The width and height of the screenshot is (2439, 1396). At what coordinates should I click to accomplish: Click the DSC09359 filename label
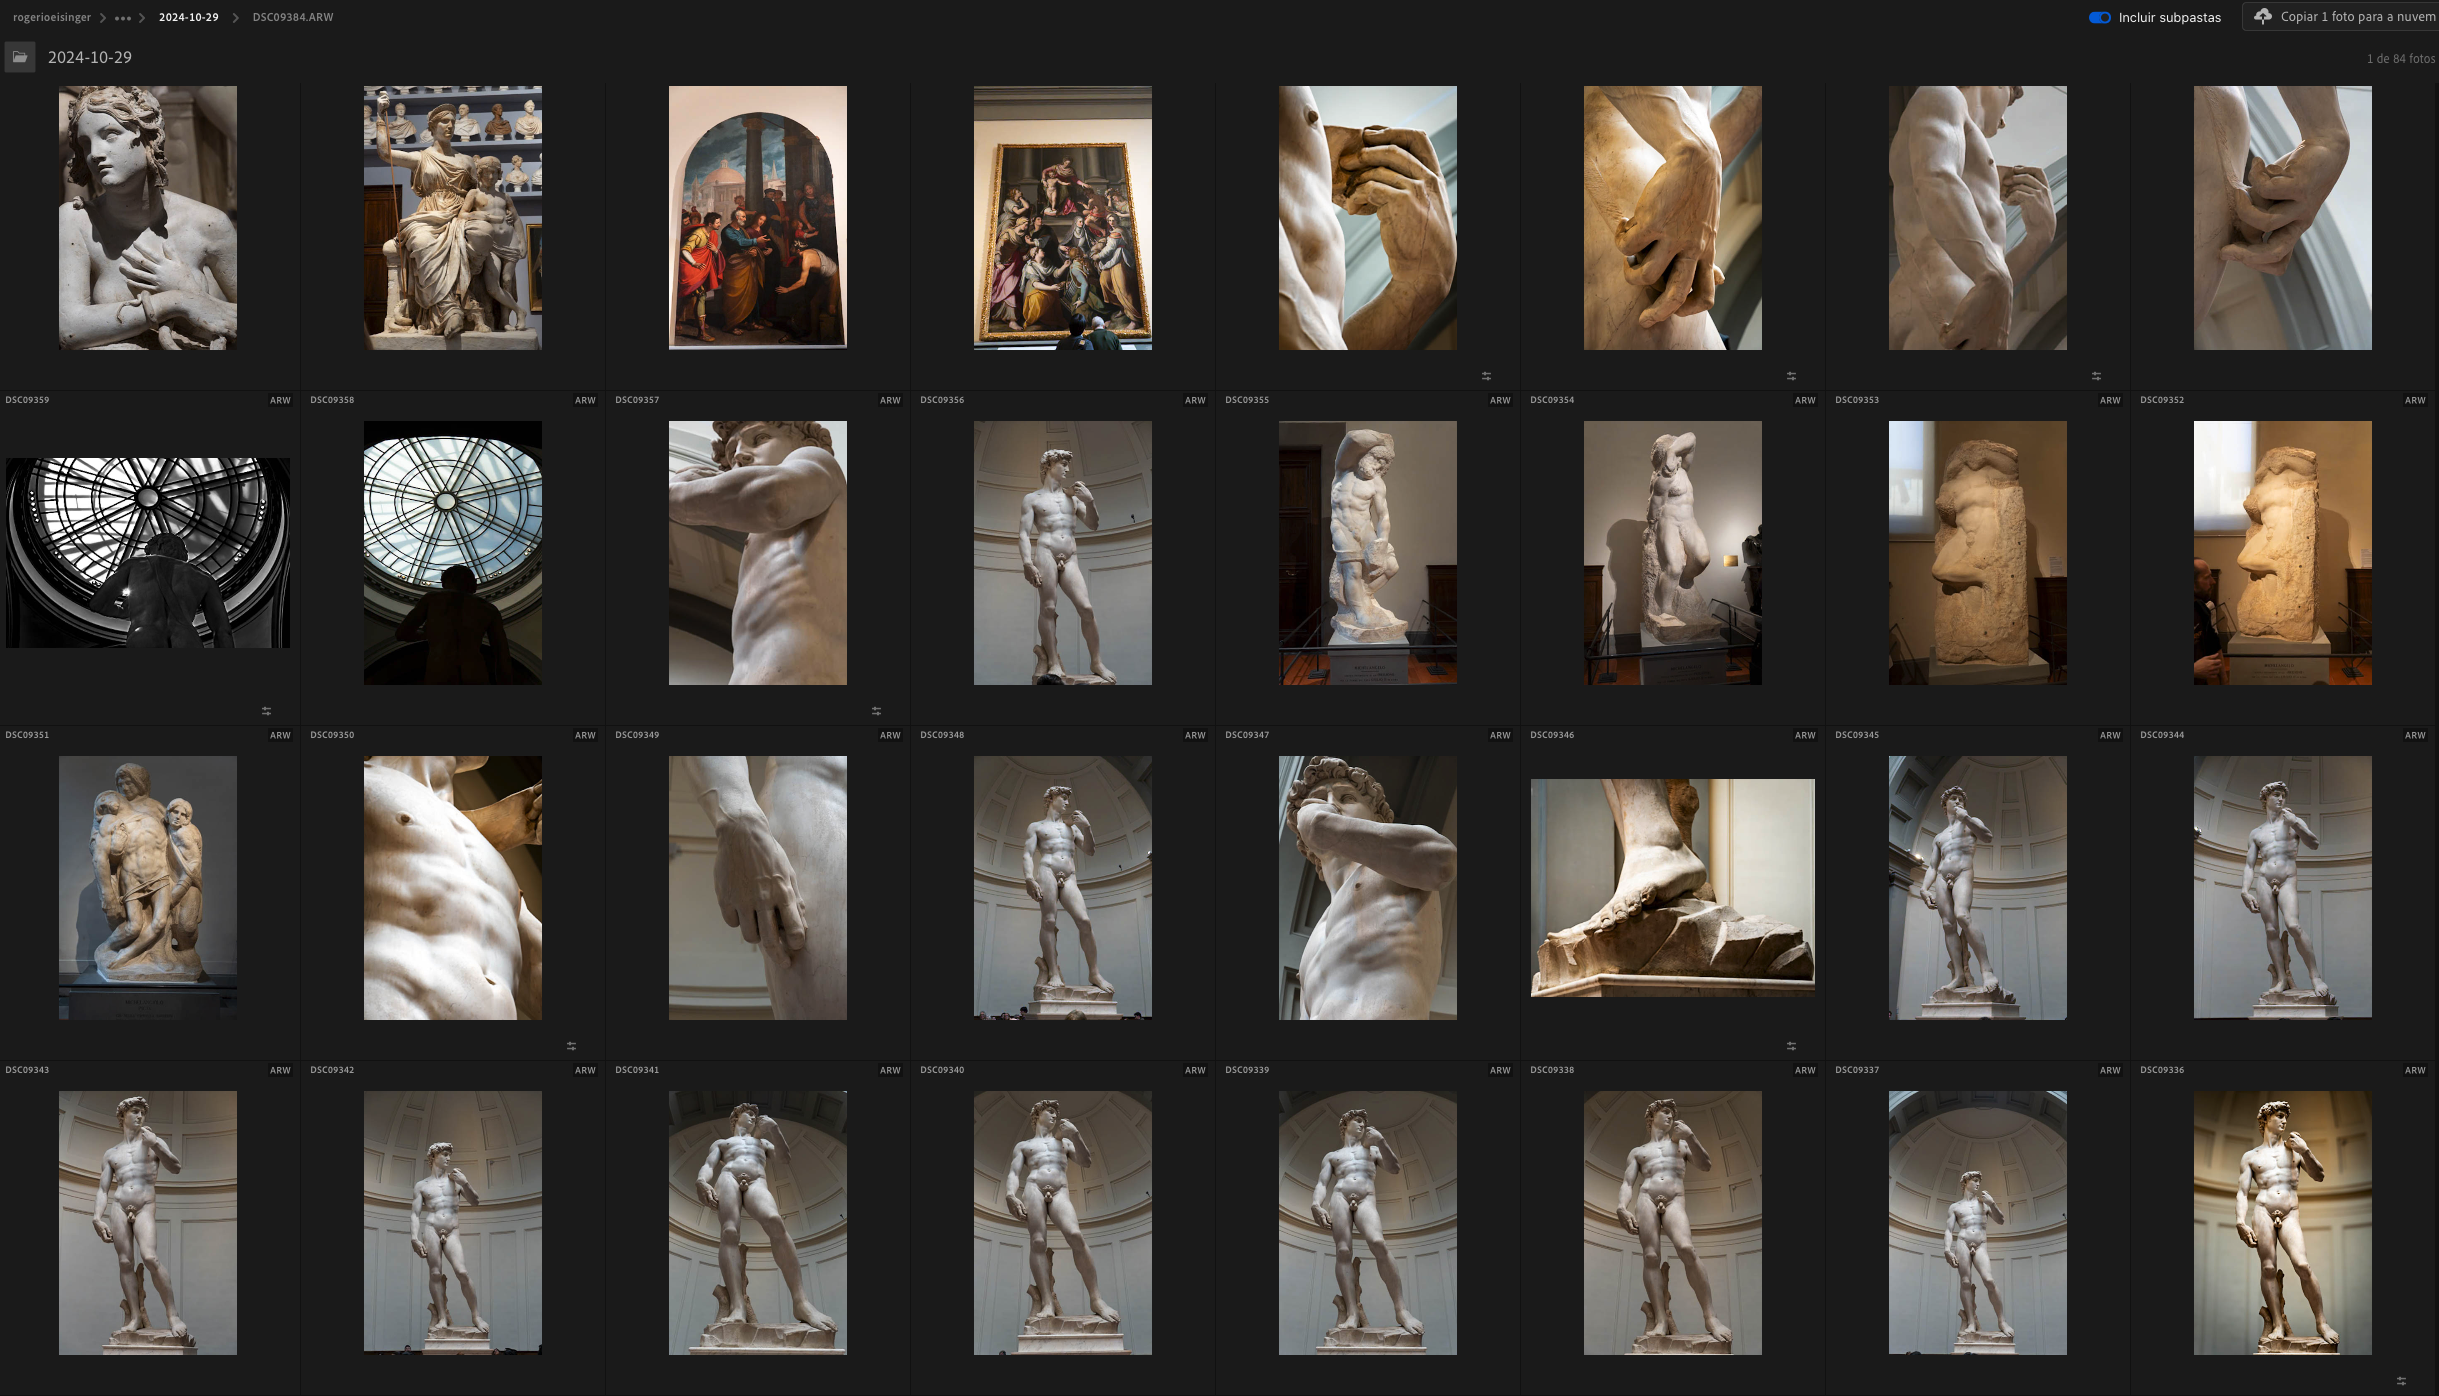(x=27, y=400)
